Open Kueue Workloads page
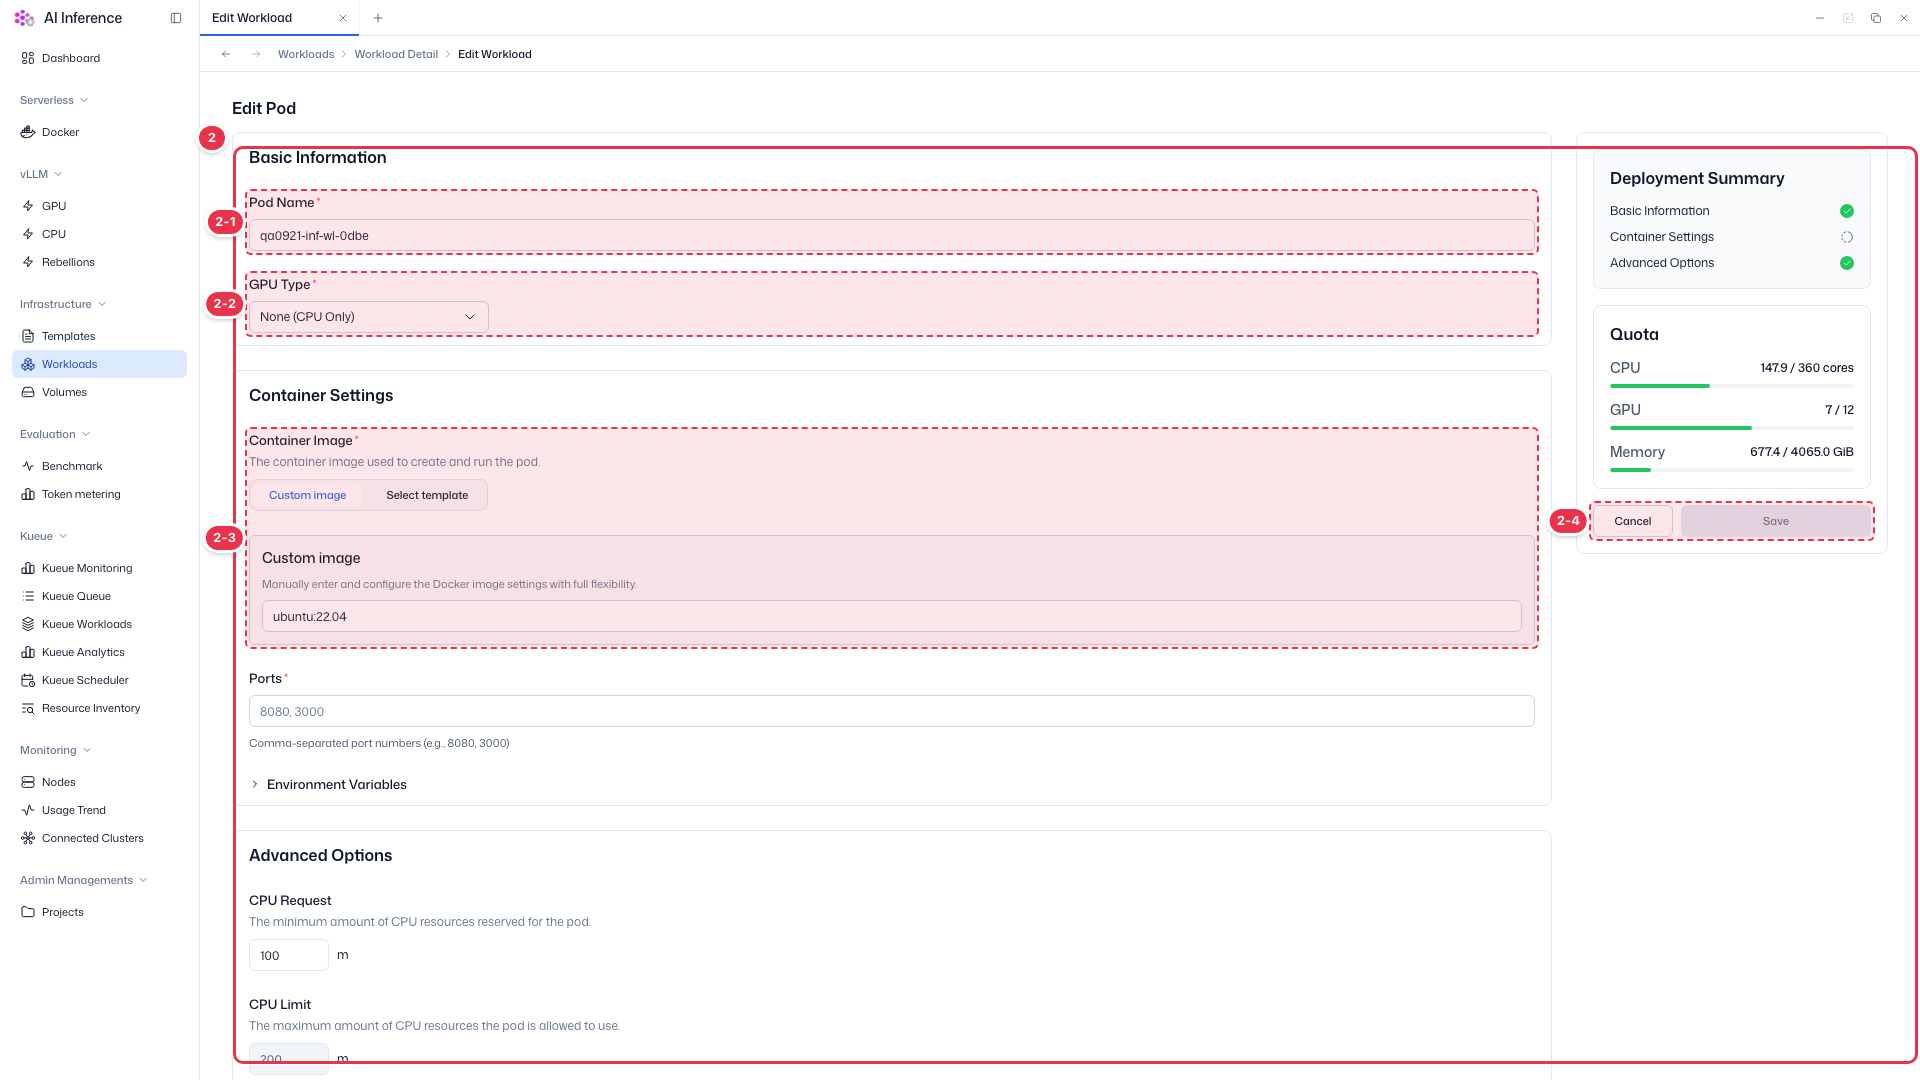Screen dimensions: 1920x1080 tap(99, 624)
